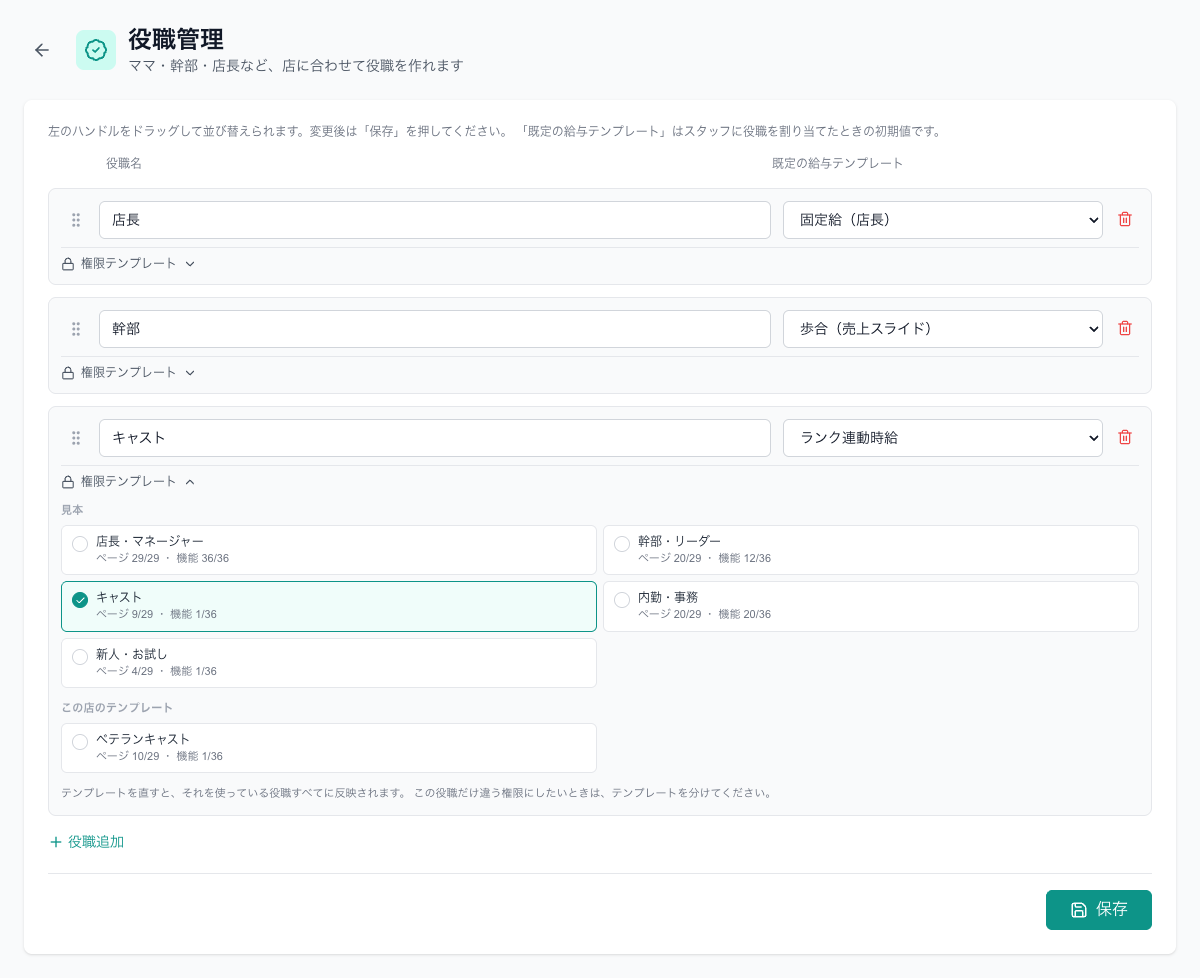This screenshot has width=1200, height=978.
Task: Click the ページ 20/29 ・ 機能 20/36 text
Action: (704, 614)
